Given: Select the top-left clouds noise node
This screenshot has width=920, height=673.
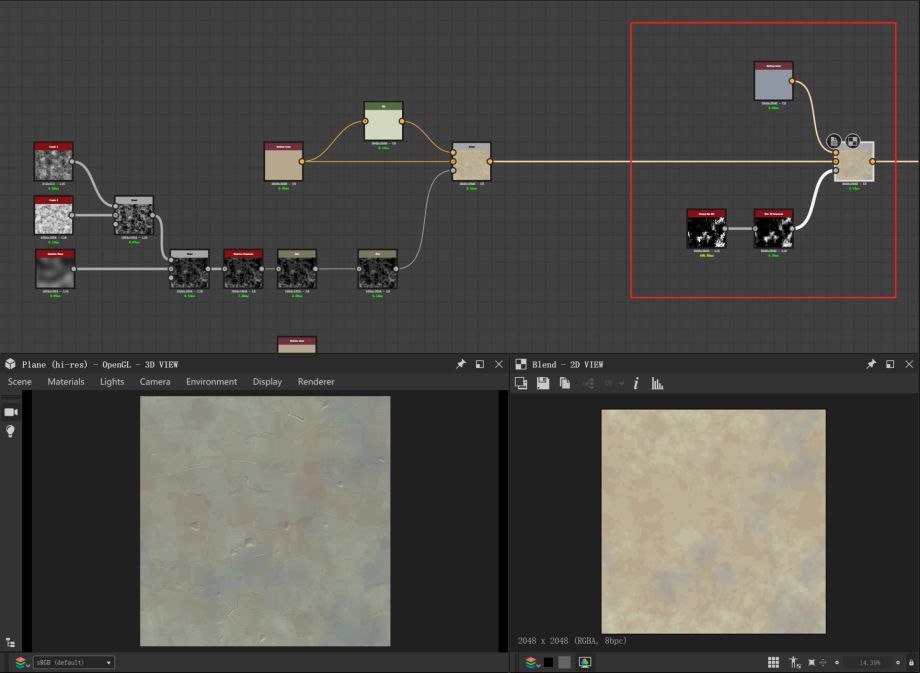Looking at the screenshot, I should coord(53,161).
